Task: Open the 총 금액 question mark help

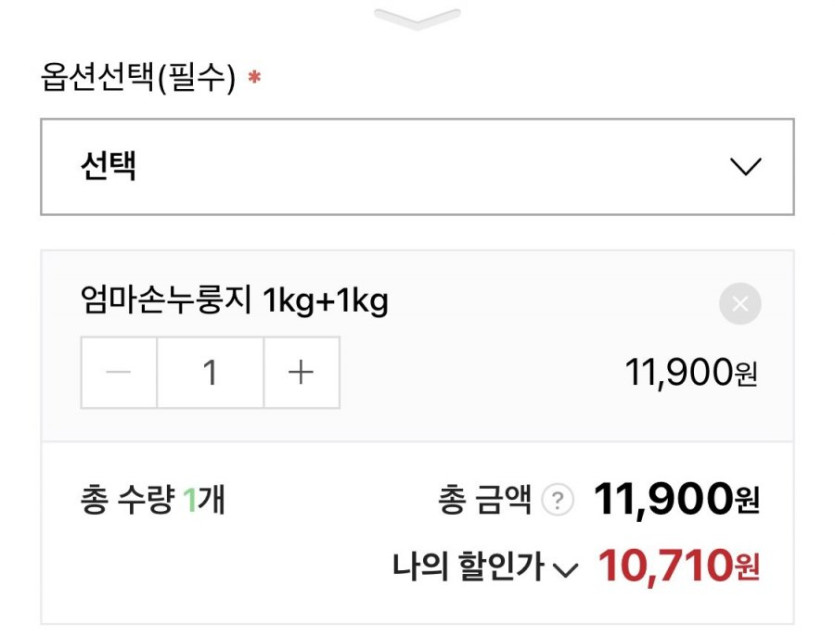Action: [x=558, y=500]
